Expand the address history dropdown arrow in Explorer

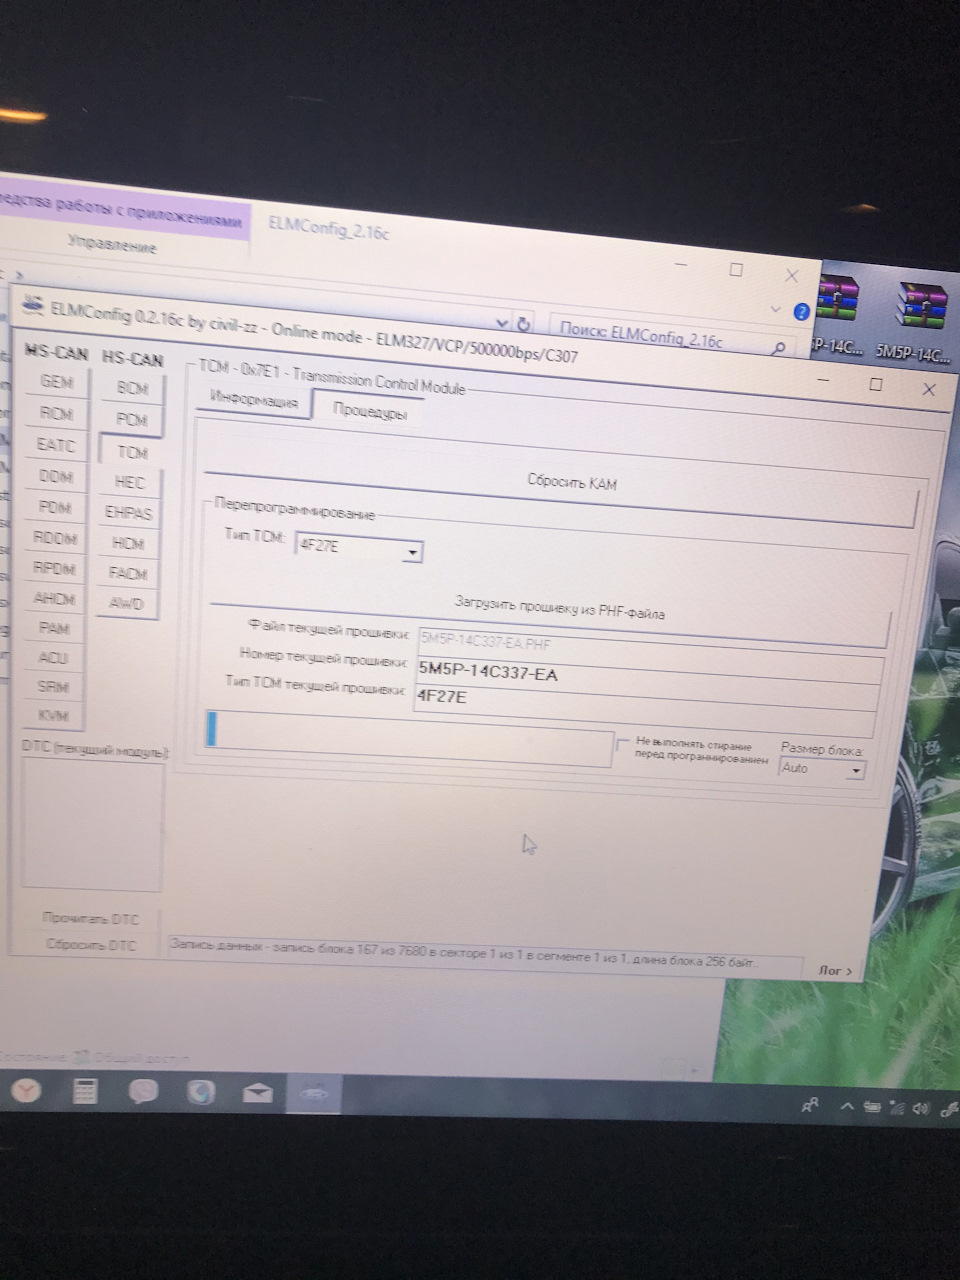[x=501, y=323]
